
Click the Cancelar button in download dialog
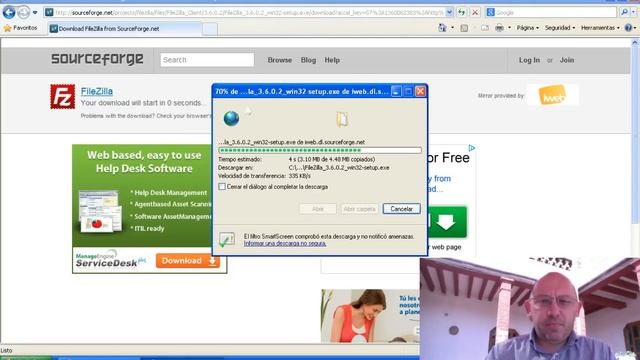coord(401,209)
